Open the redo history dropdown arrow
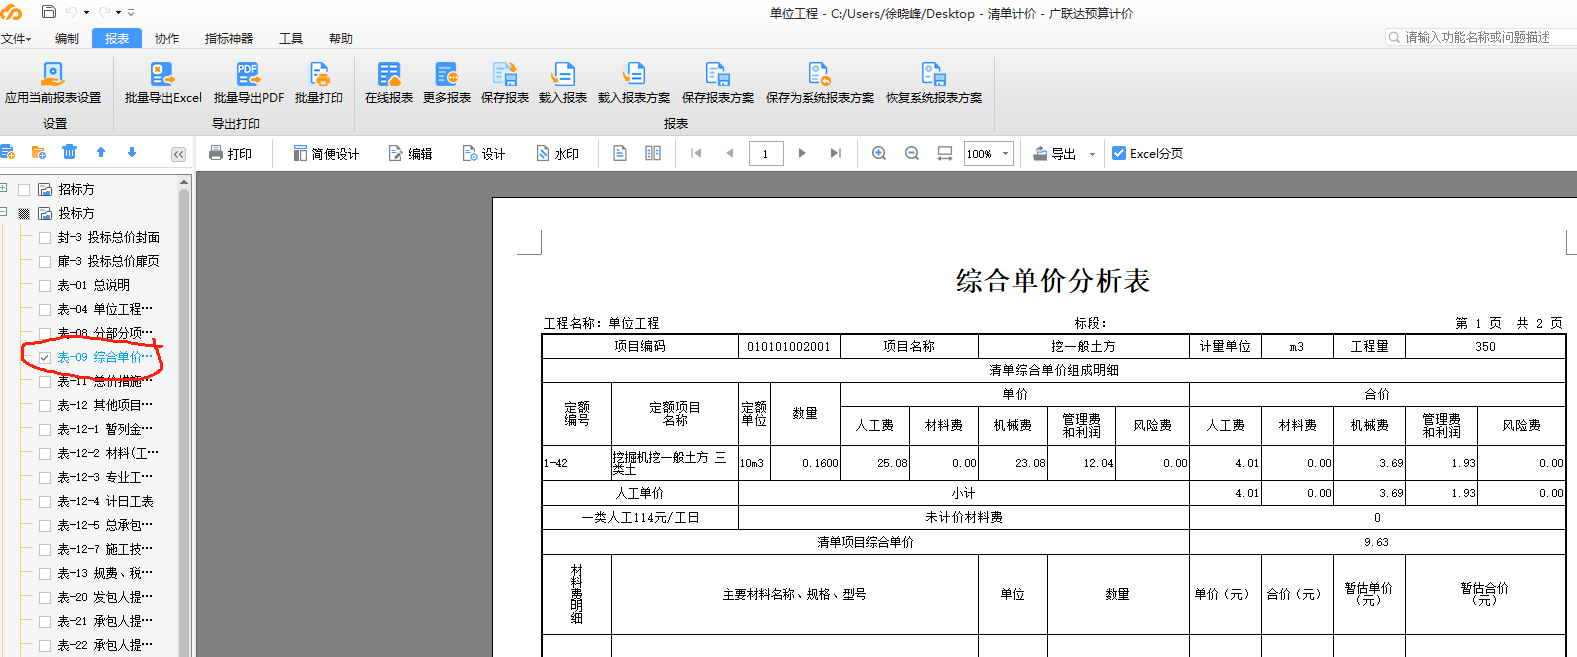The width and height of the screenshot is (1577, 657). [118, 13]
